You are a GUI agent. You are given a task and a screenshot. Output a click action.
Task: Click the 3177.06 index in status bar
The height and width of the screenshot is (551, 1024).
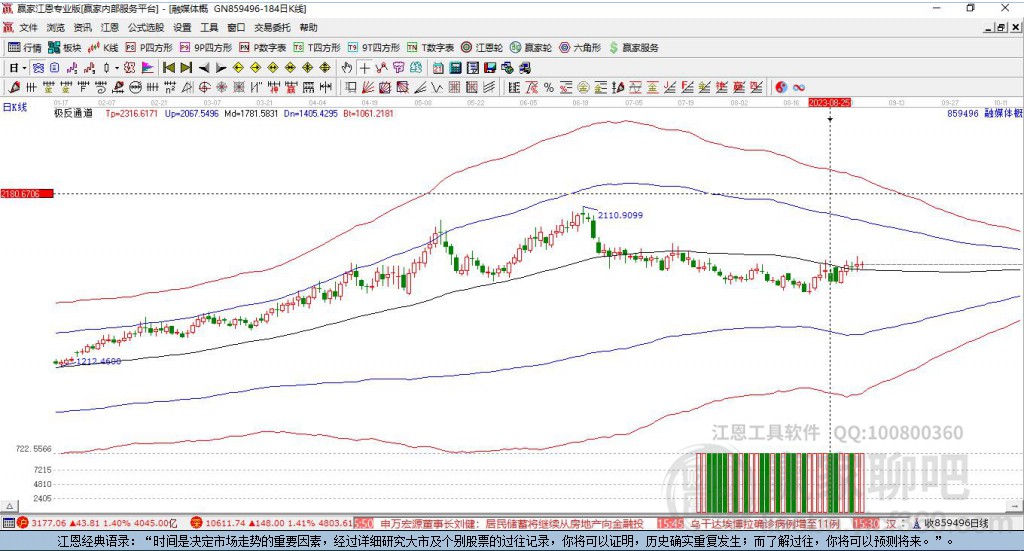click(x=48, y=523)
